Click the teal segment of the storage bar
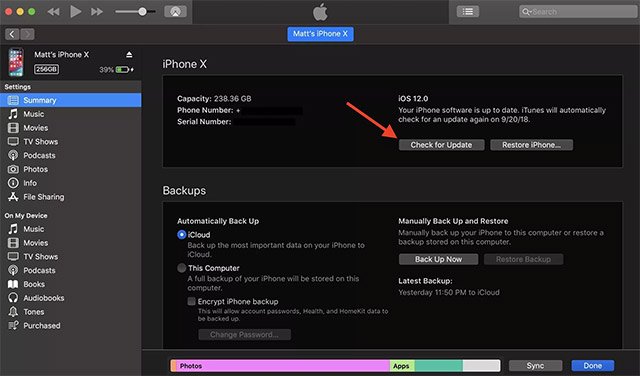Viewport: 640px width, 376px height. [x=438, y=366]
